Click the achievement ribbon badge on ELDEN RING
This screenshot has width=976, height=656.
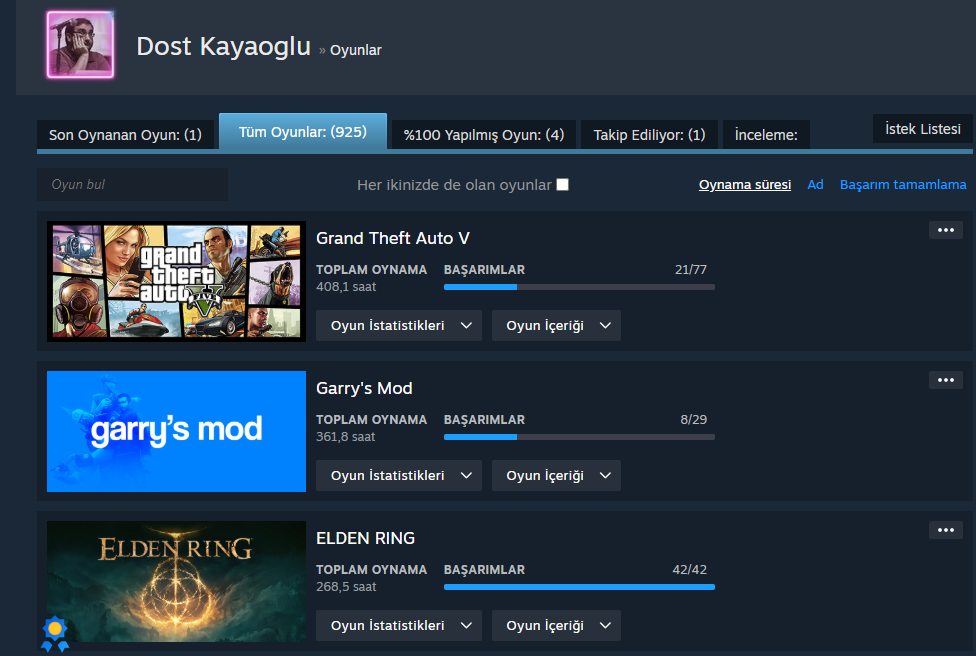[x=55, y=634]
